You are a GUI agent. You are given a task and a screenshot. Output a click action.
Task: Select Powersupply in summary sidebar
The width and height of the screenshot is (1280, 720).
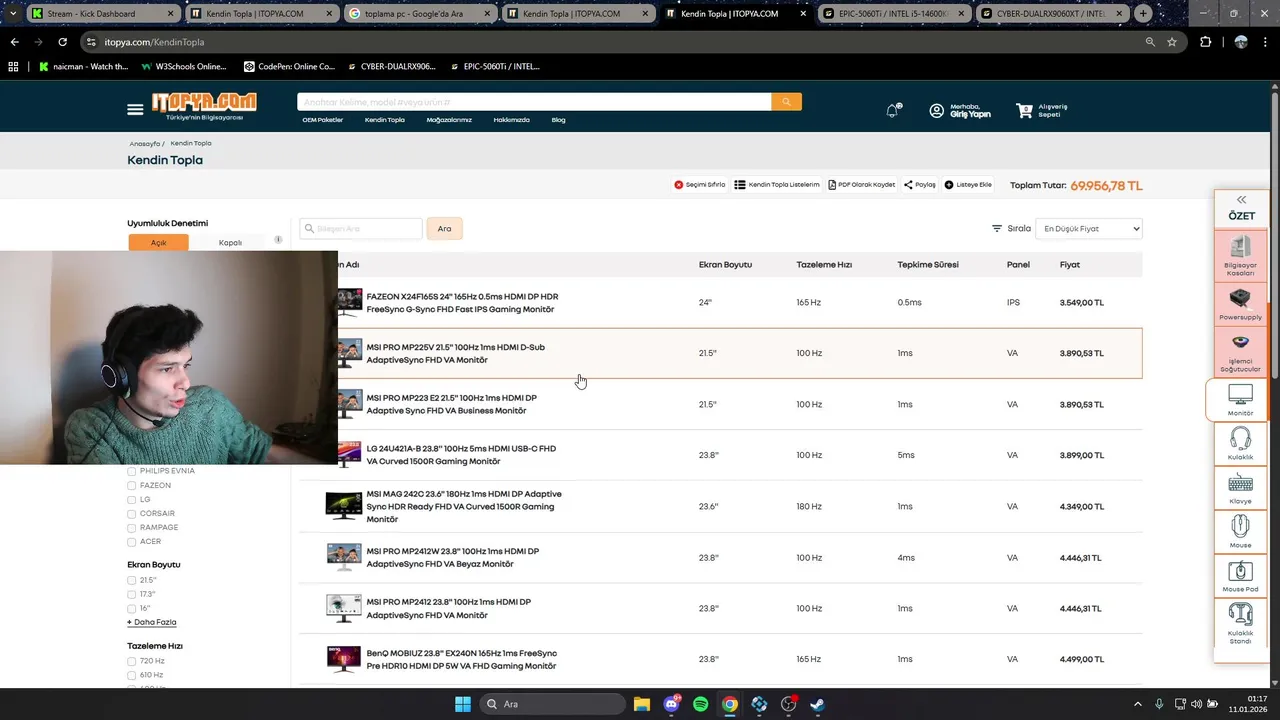point(1240,304)
